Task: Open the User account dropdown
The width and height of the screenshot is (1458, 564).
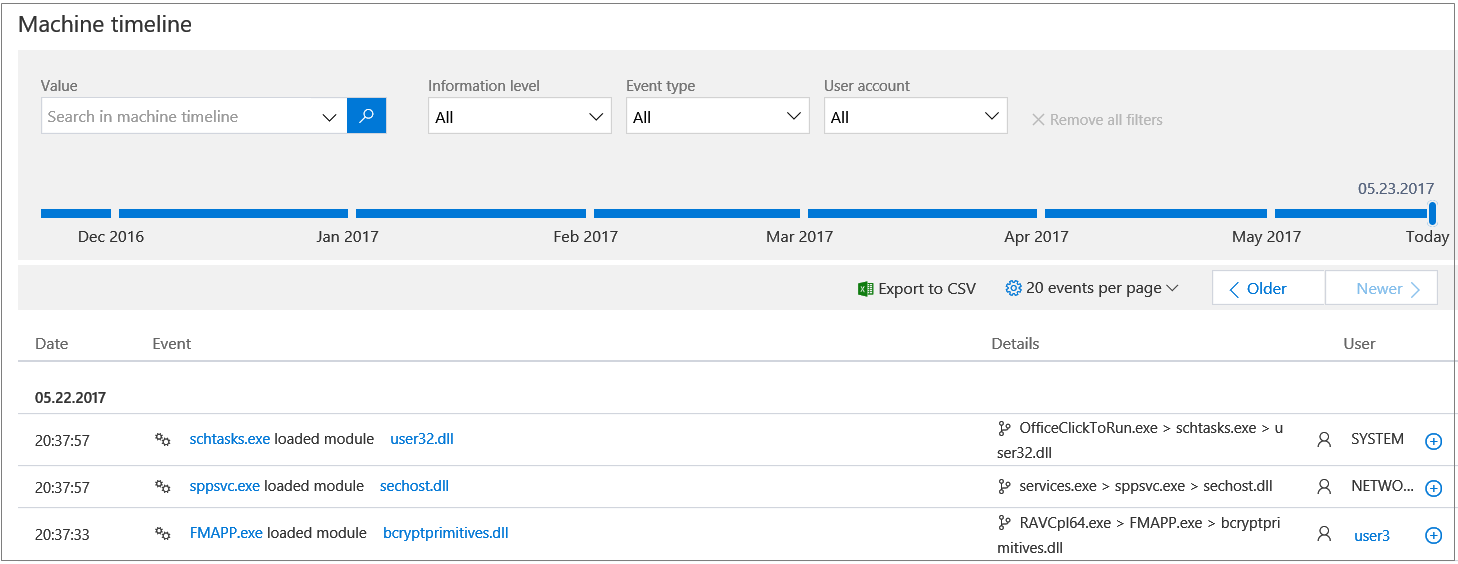Action: pyautogui.click(x=915, y=117)
